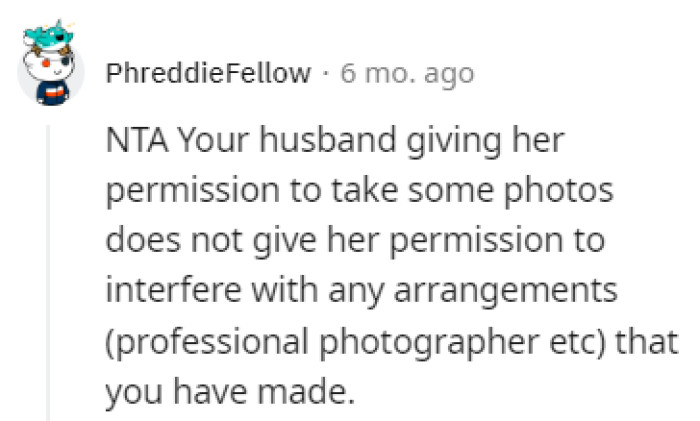Click the "6 mo. ago" timestamp

coord(407,73)
